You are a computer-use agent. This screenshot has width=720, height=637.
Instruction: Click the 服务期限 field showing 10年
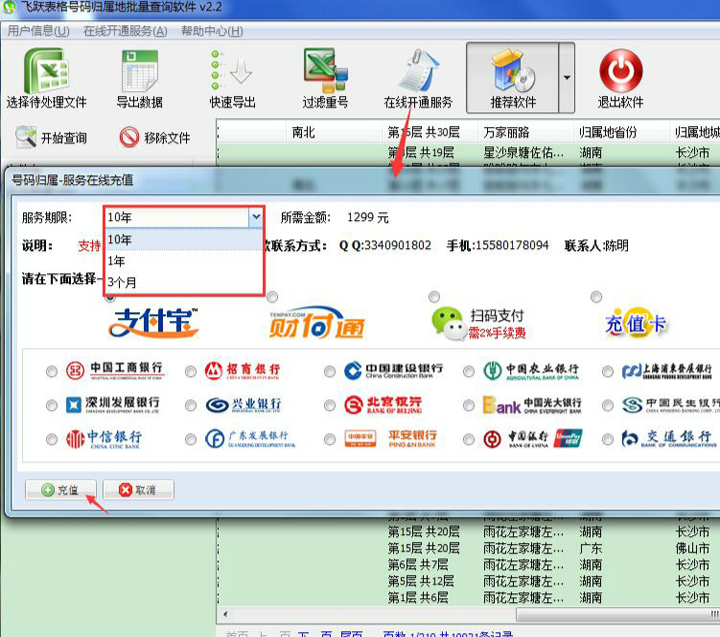[177, 217]
